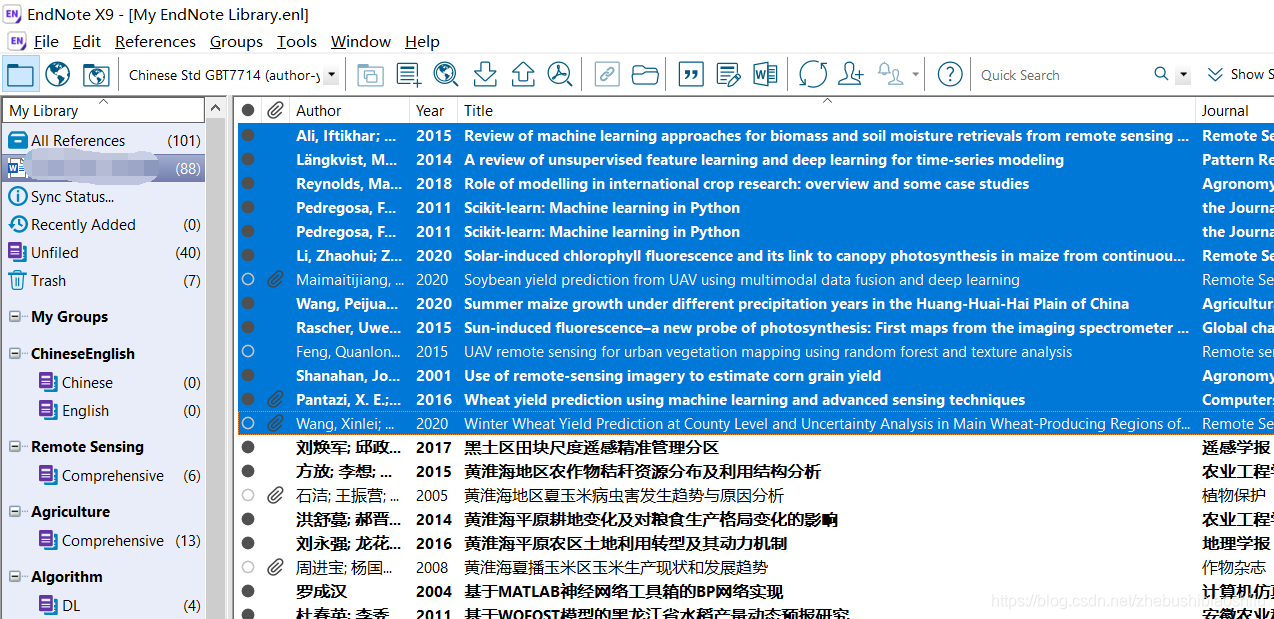Open the Go to Word Processor icon

(765, 74)
